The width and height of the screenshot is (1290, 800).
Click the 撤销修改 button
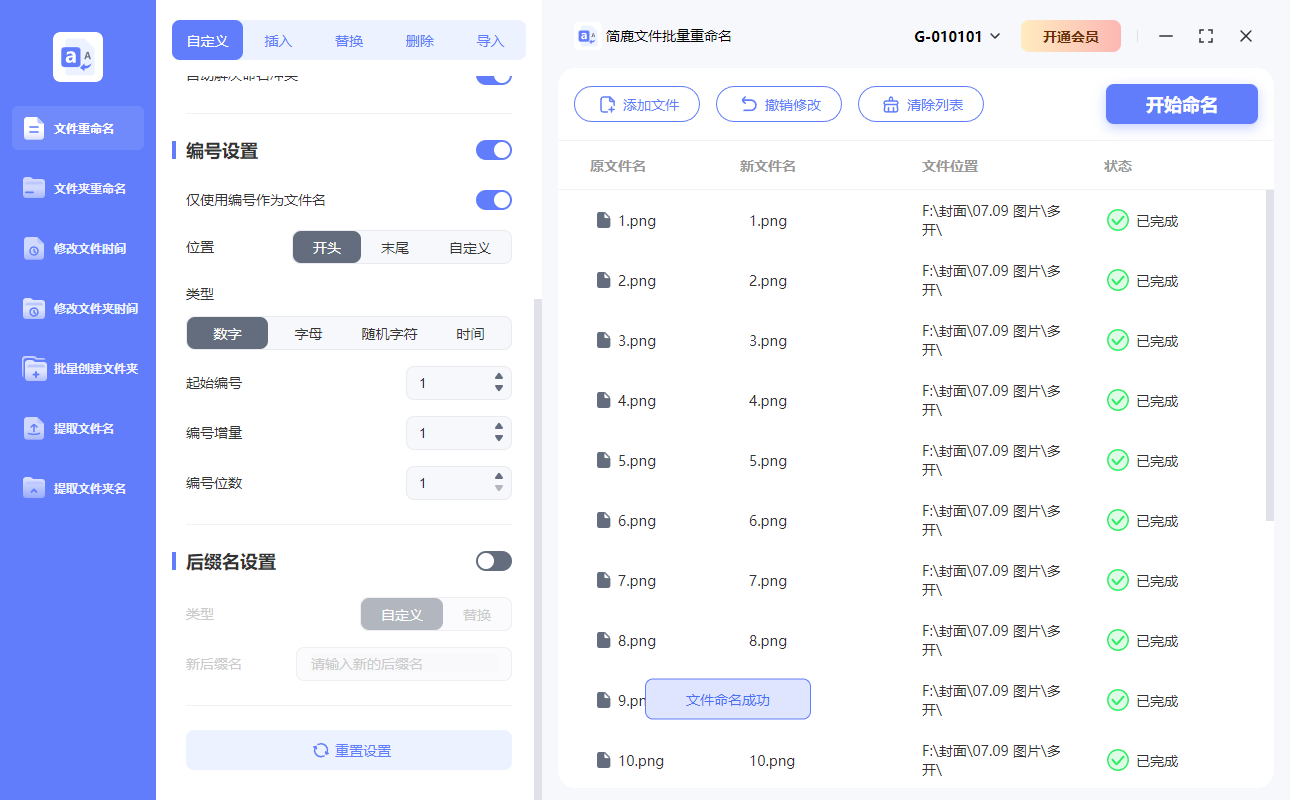click(x=779, y=104)
